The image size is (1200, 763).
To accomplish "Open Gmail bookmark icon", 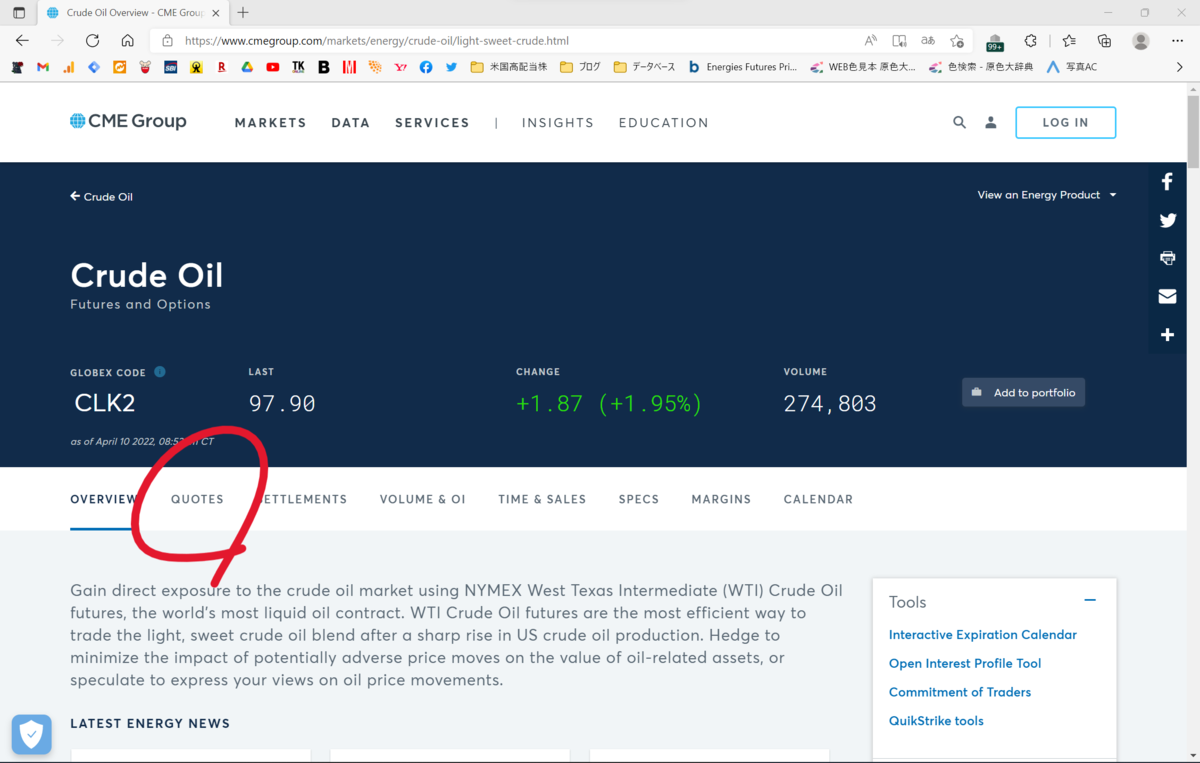I will point(43,67).
